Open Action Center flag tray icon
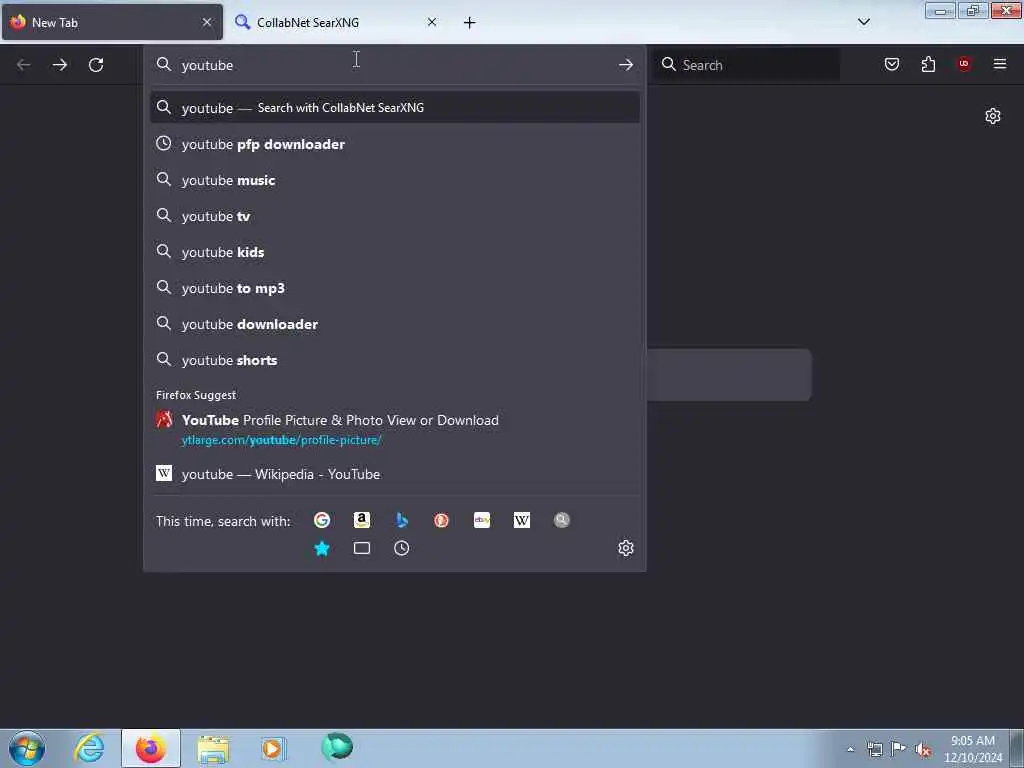Screen dimensions: 1024x768 [x=899, y=749]
